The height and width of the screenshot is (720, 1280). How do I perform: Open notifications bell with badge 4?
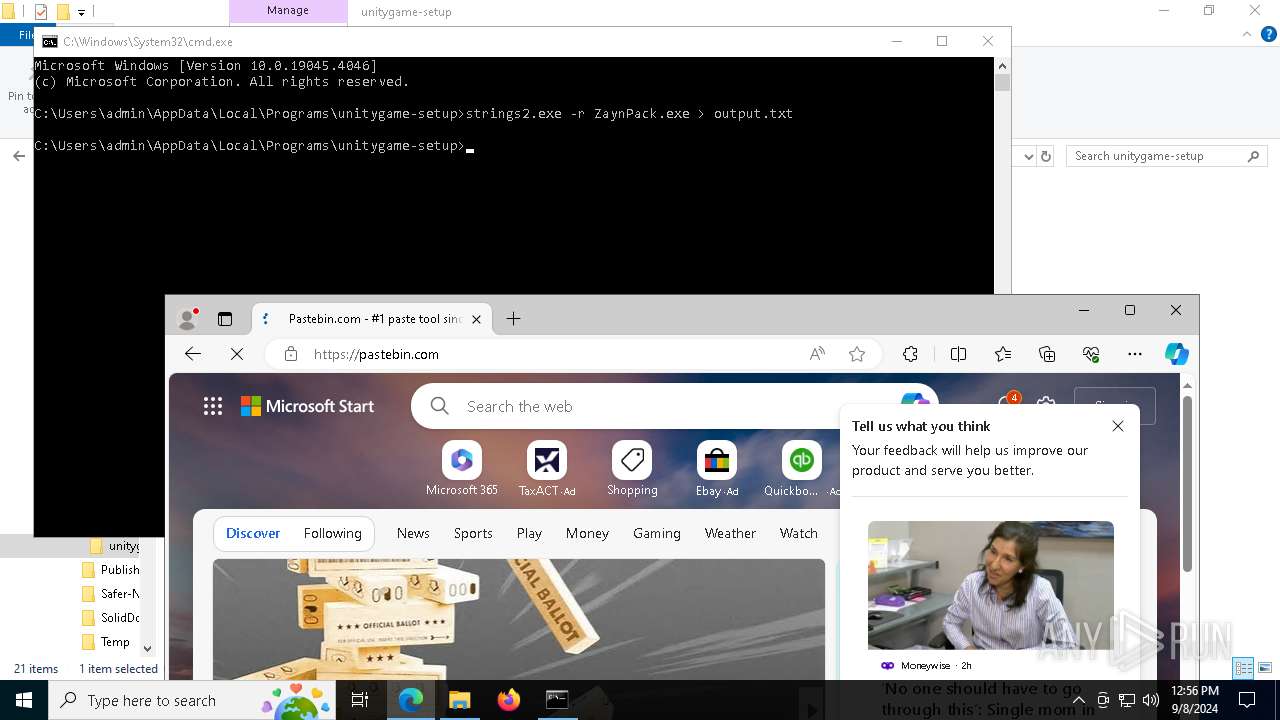click(x=1009, y=403)
